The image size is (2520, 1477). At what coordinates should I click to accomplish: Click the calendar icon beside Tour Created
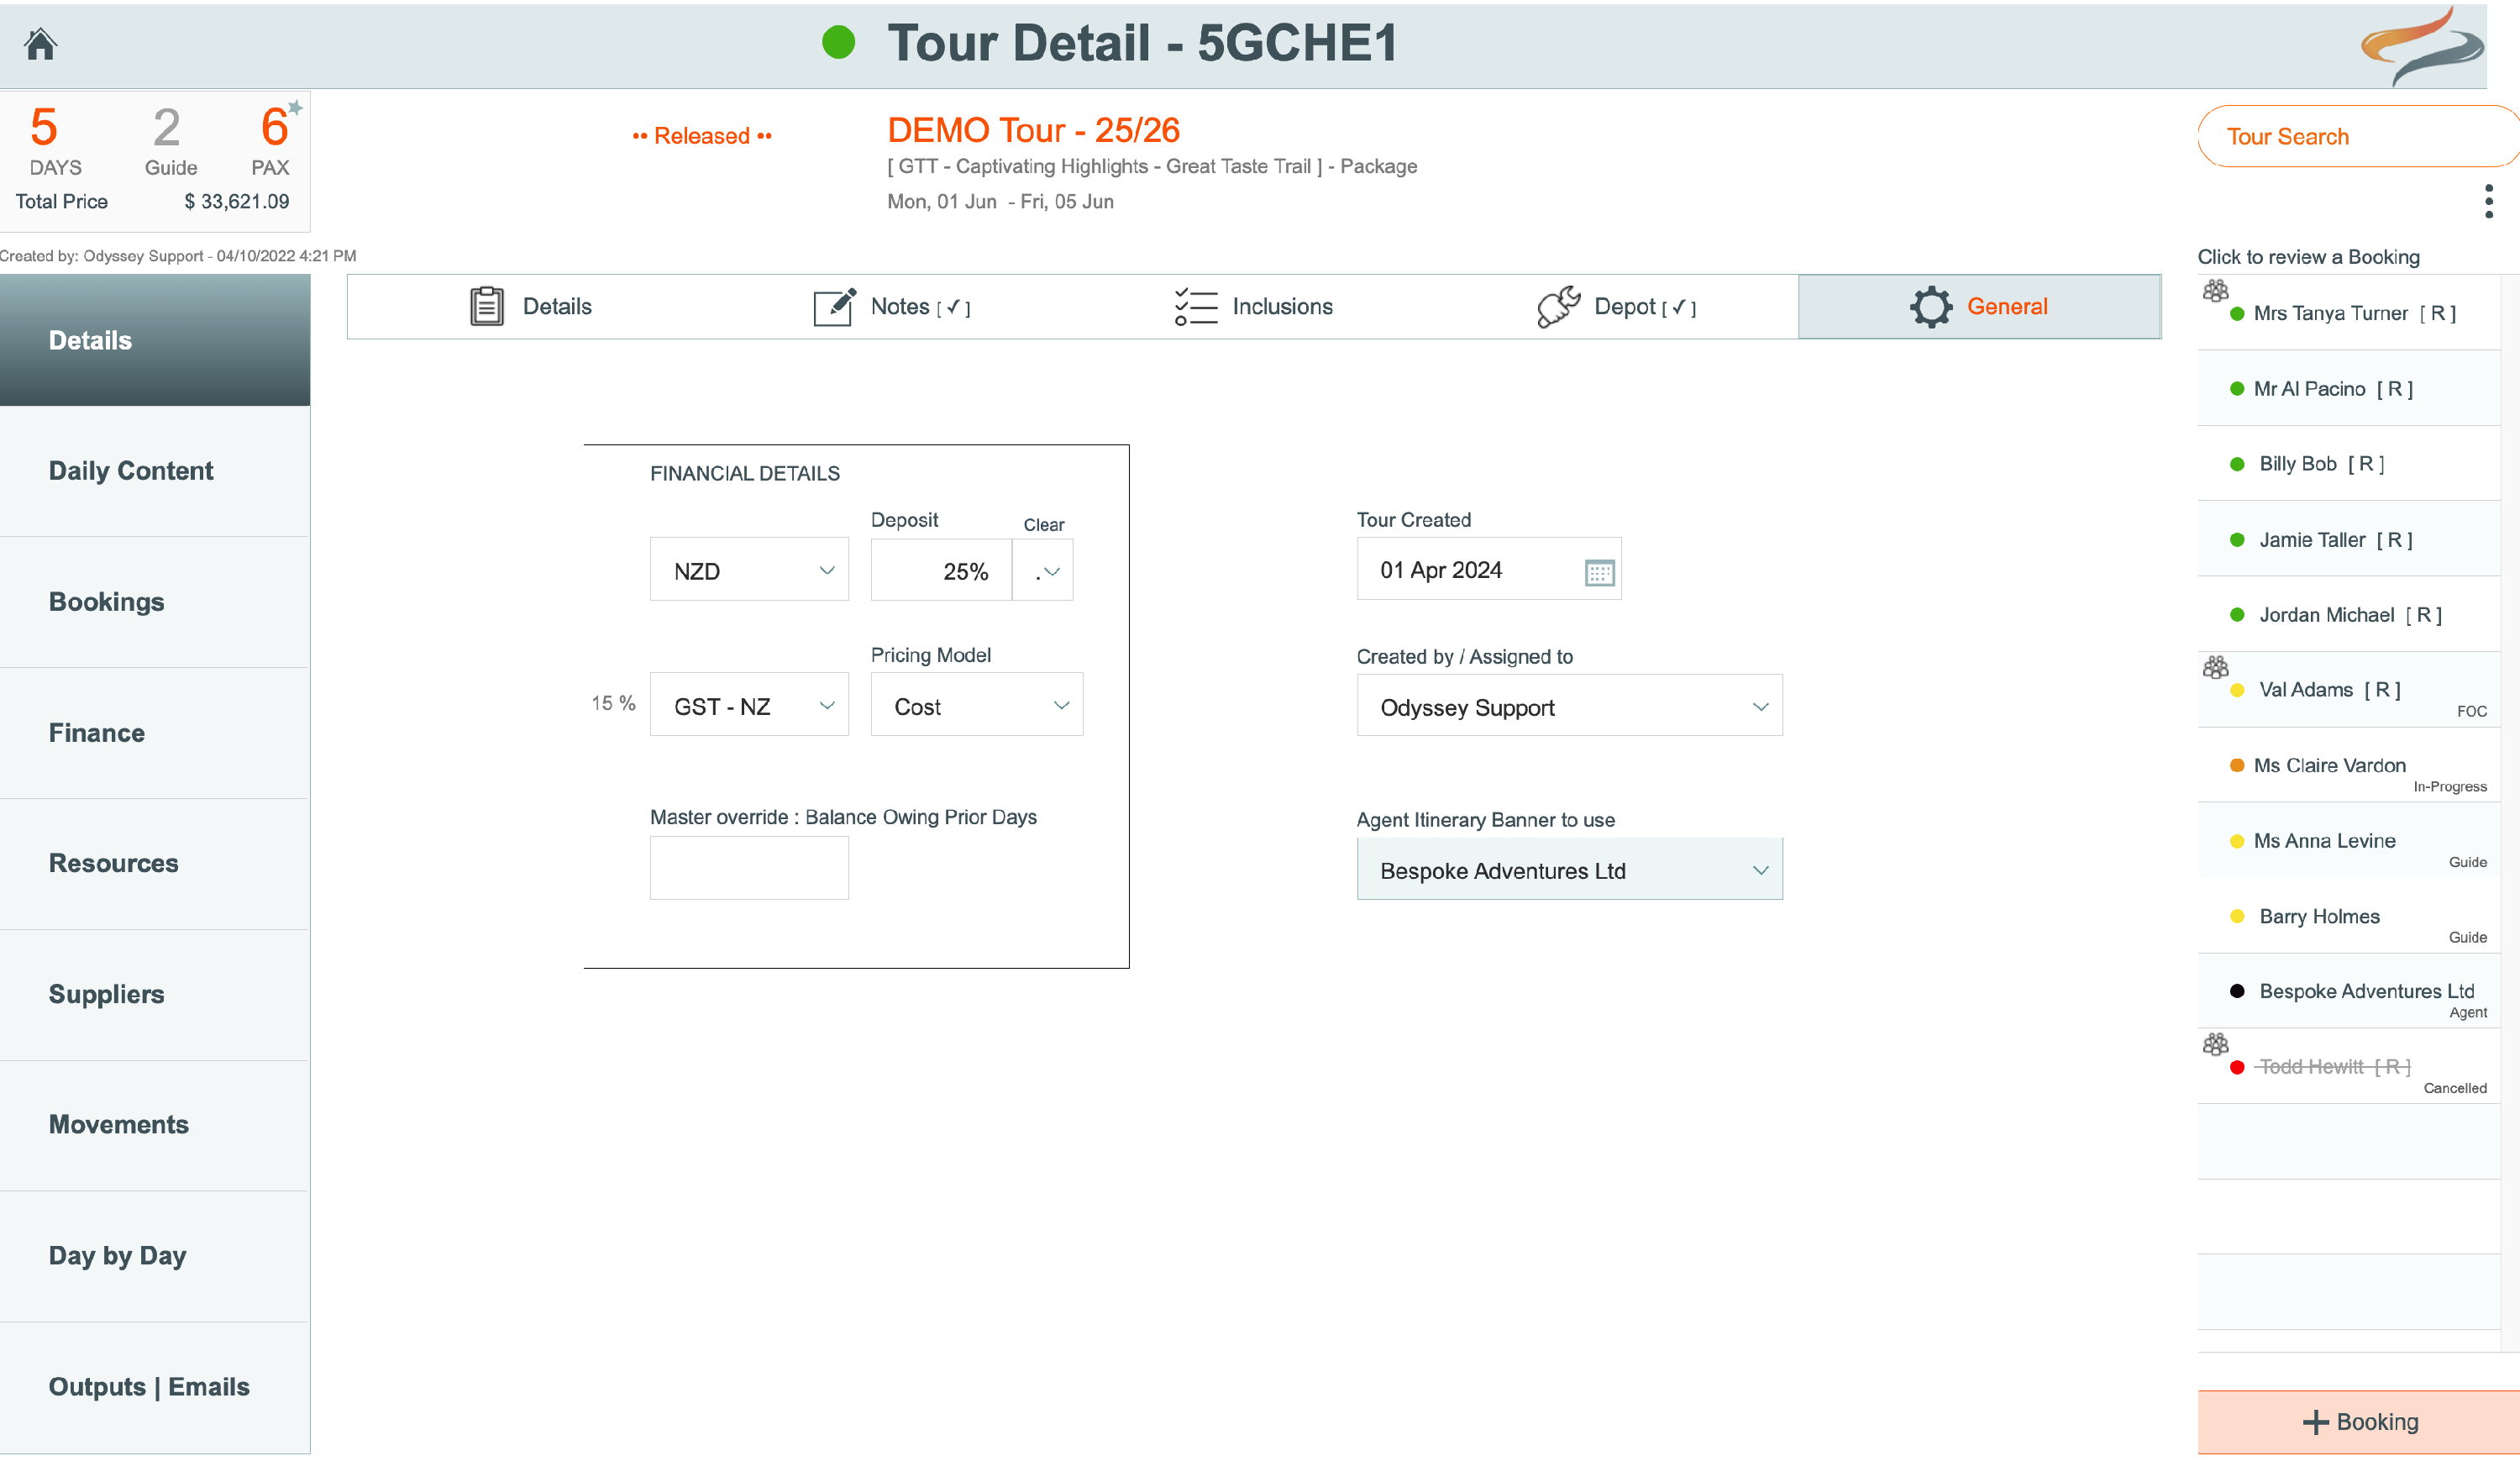pos(1599,572)
